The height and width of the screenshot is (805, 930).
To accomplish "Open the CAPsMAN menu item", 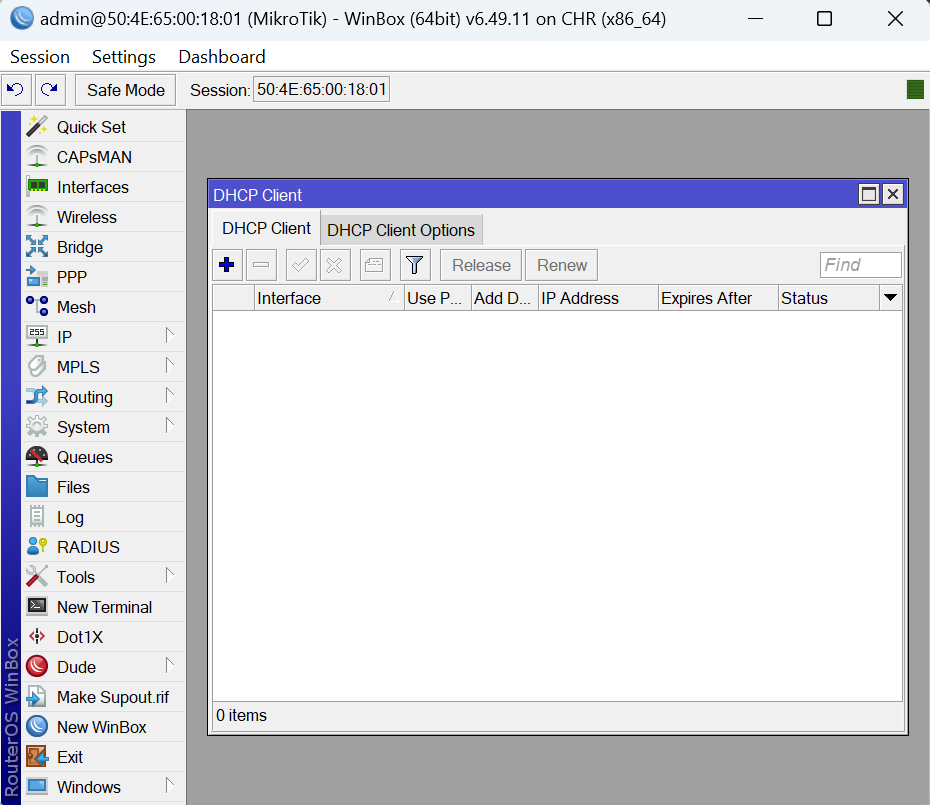I will click(x=104, y=157).
